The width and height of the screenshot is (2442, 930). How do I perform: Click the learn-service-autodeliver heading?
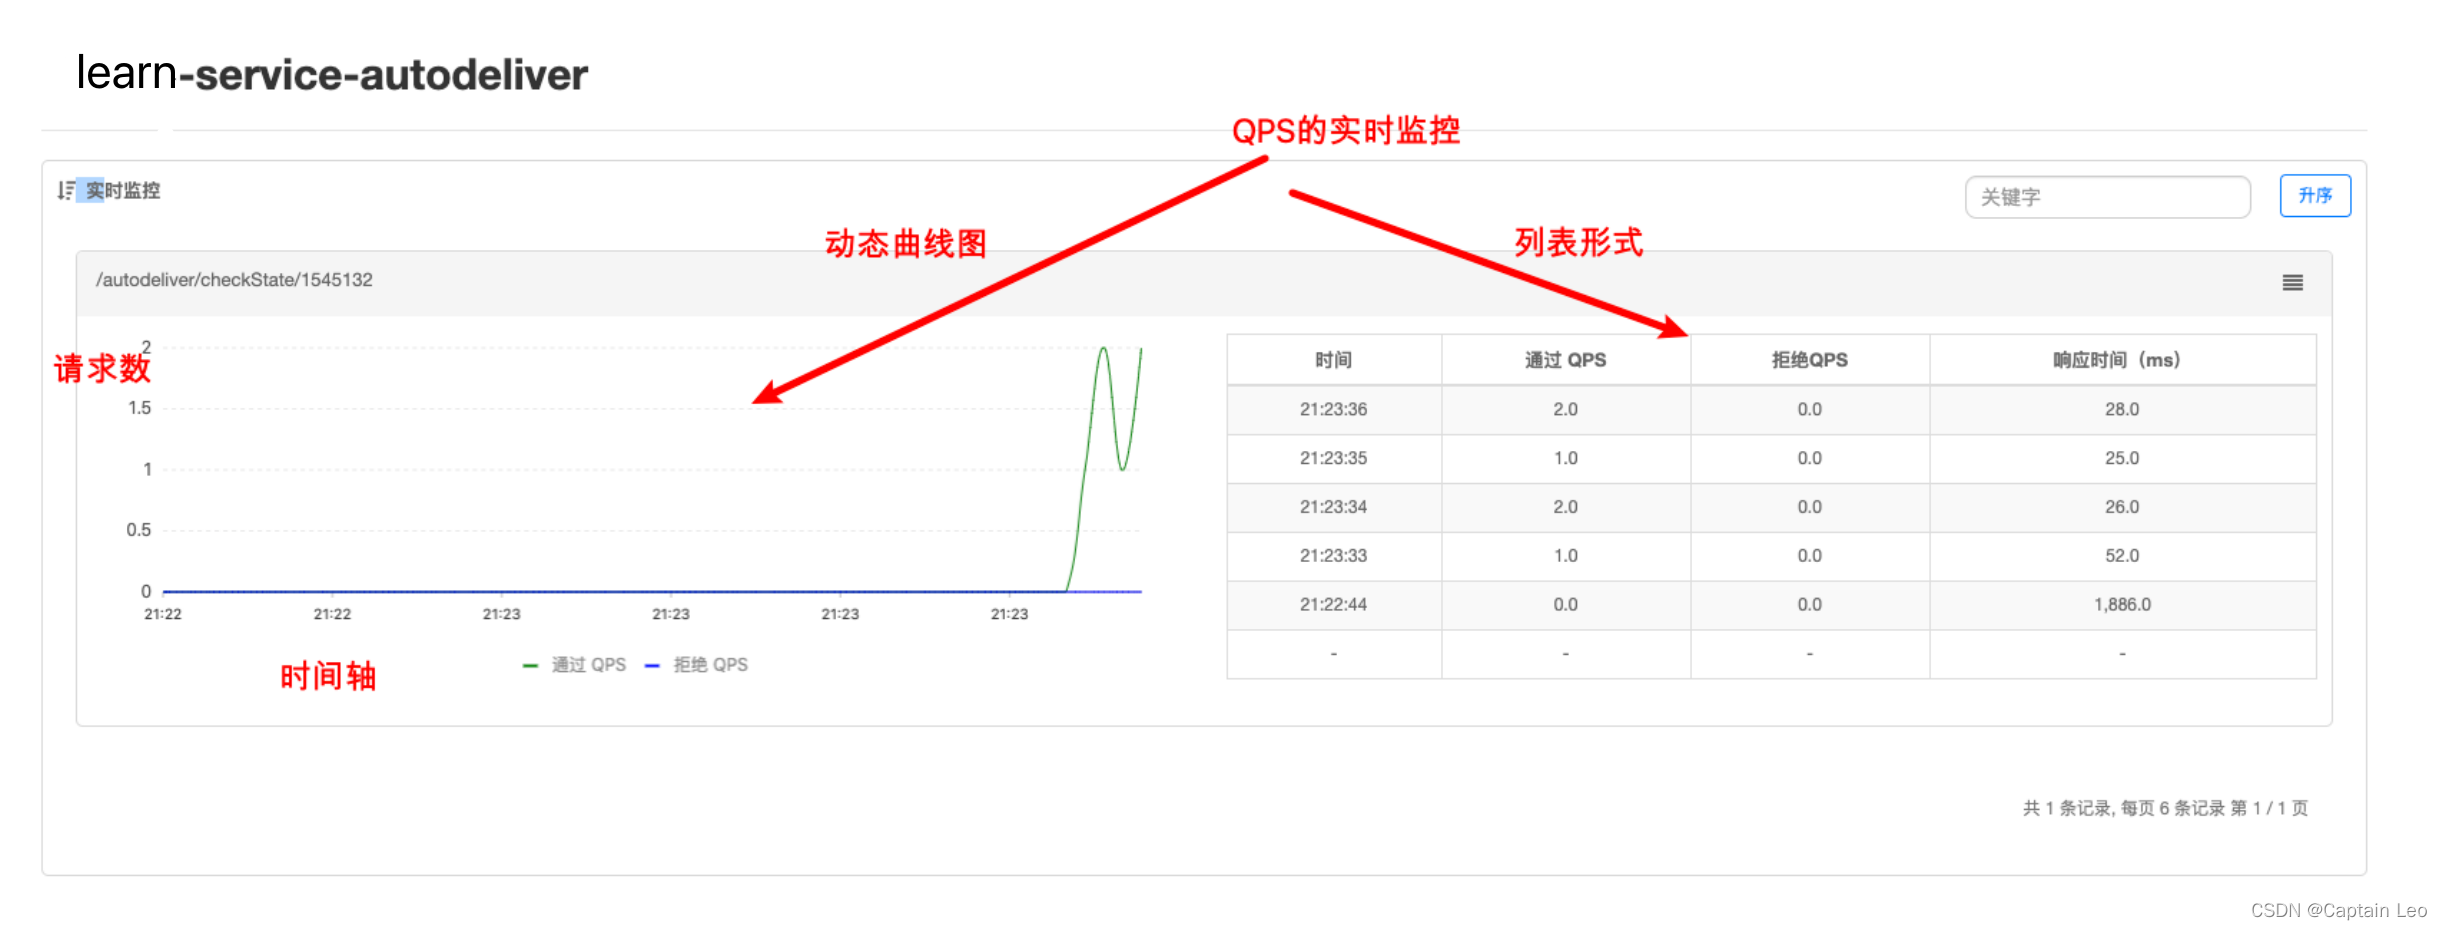click(x=332, y=73)
